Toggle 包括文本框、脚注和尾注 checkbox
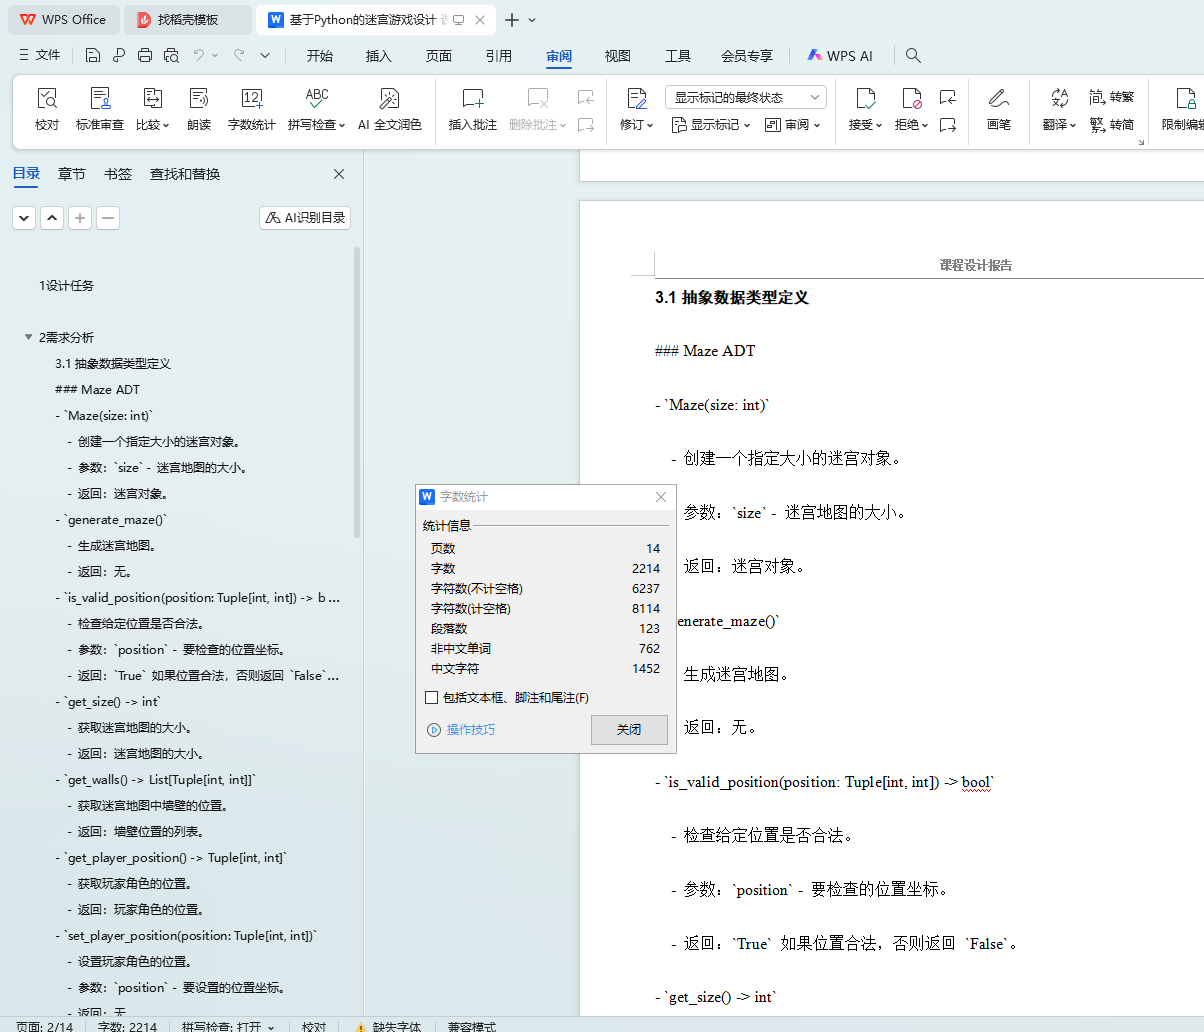The width and height of the screenshot is (1204, 1032). click(x=432, y=698)
